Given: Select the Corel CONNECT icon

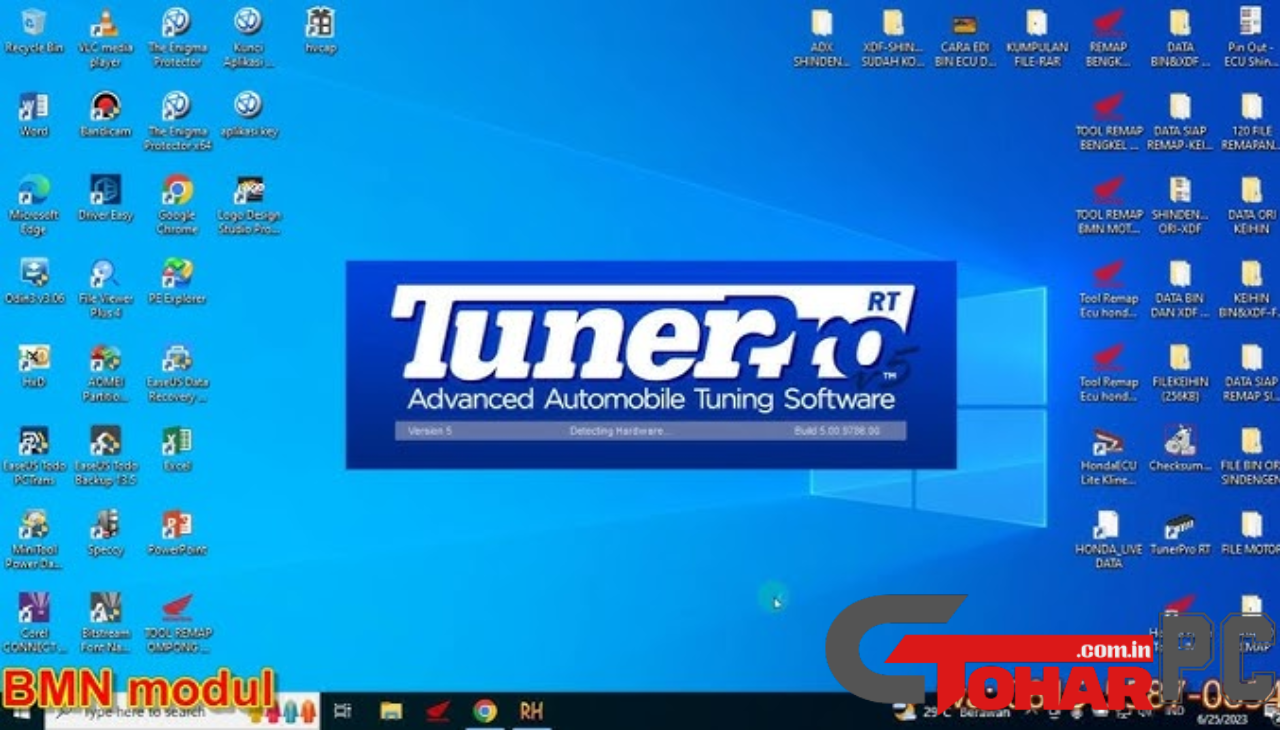Looking at the screenshot, I should coord(33,623).
